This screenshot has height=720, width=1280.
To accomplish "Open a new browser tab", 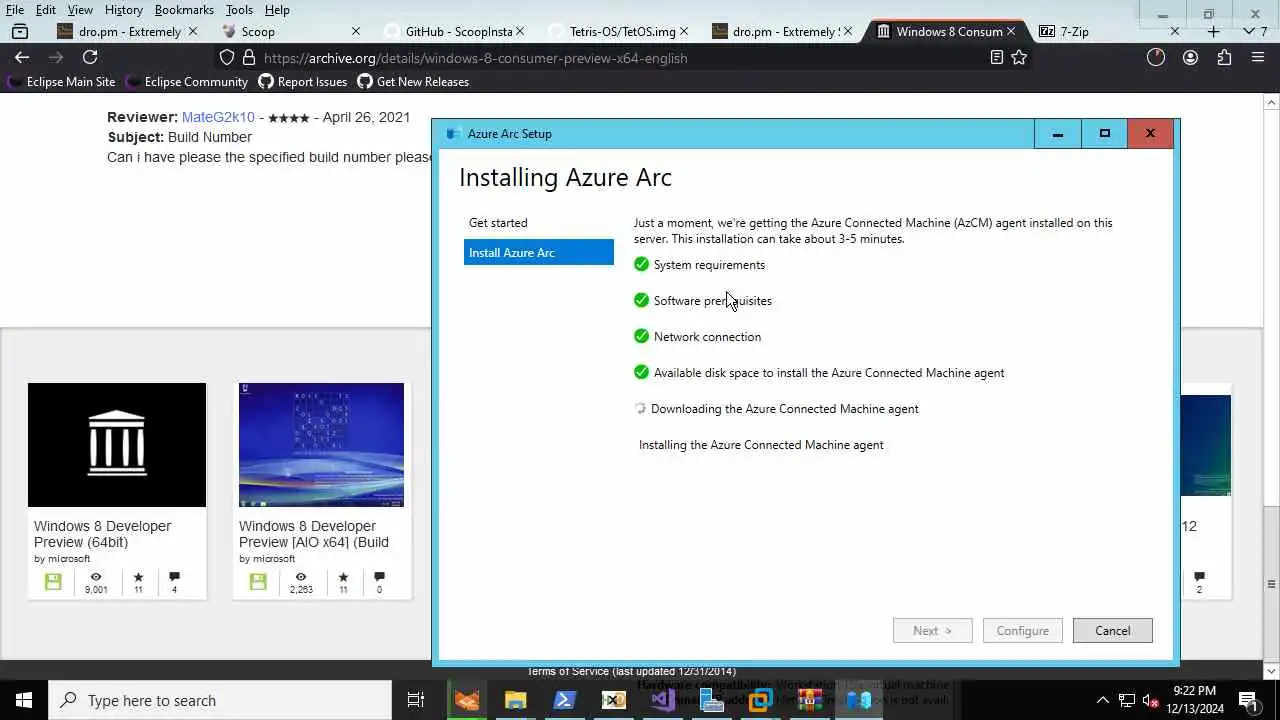I will coord(1213,32).
